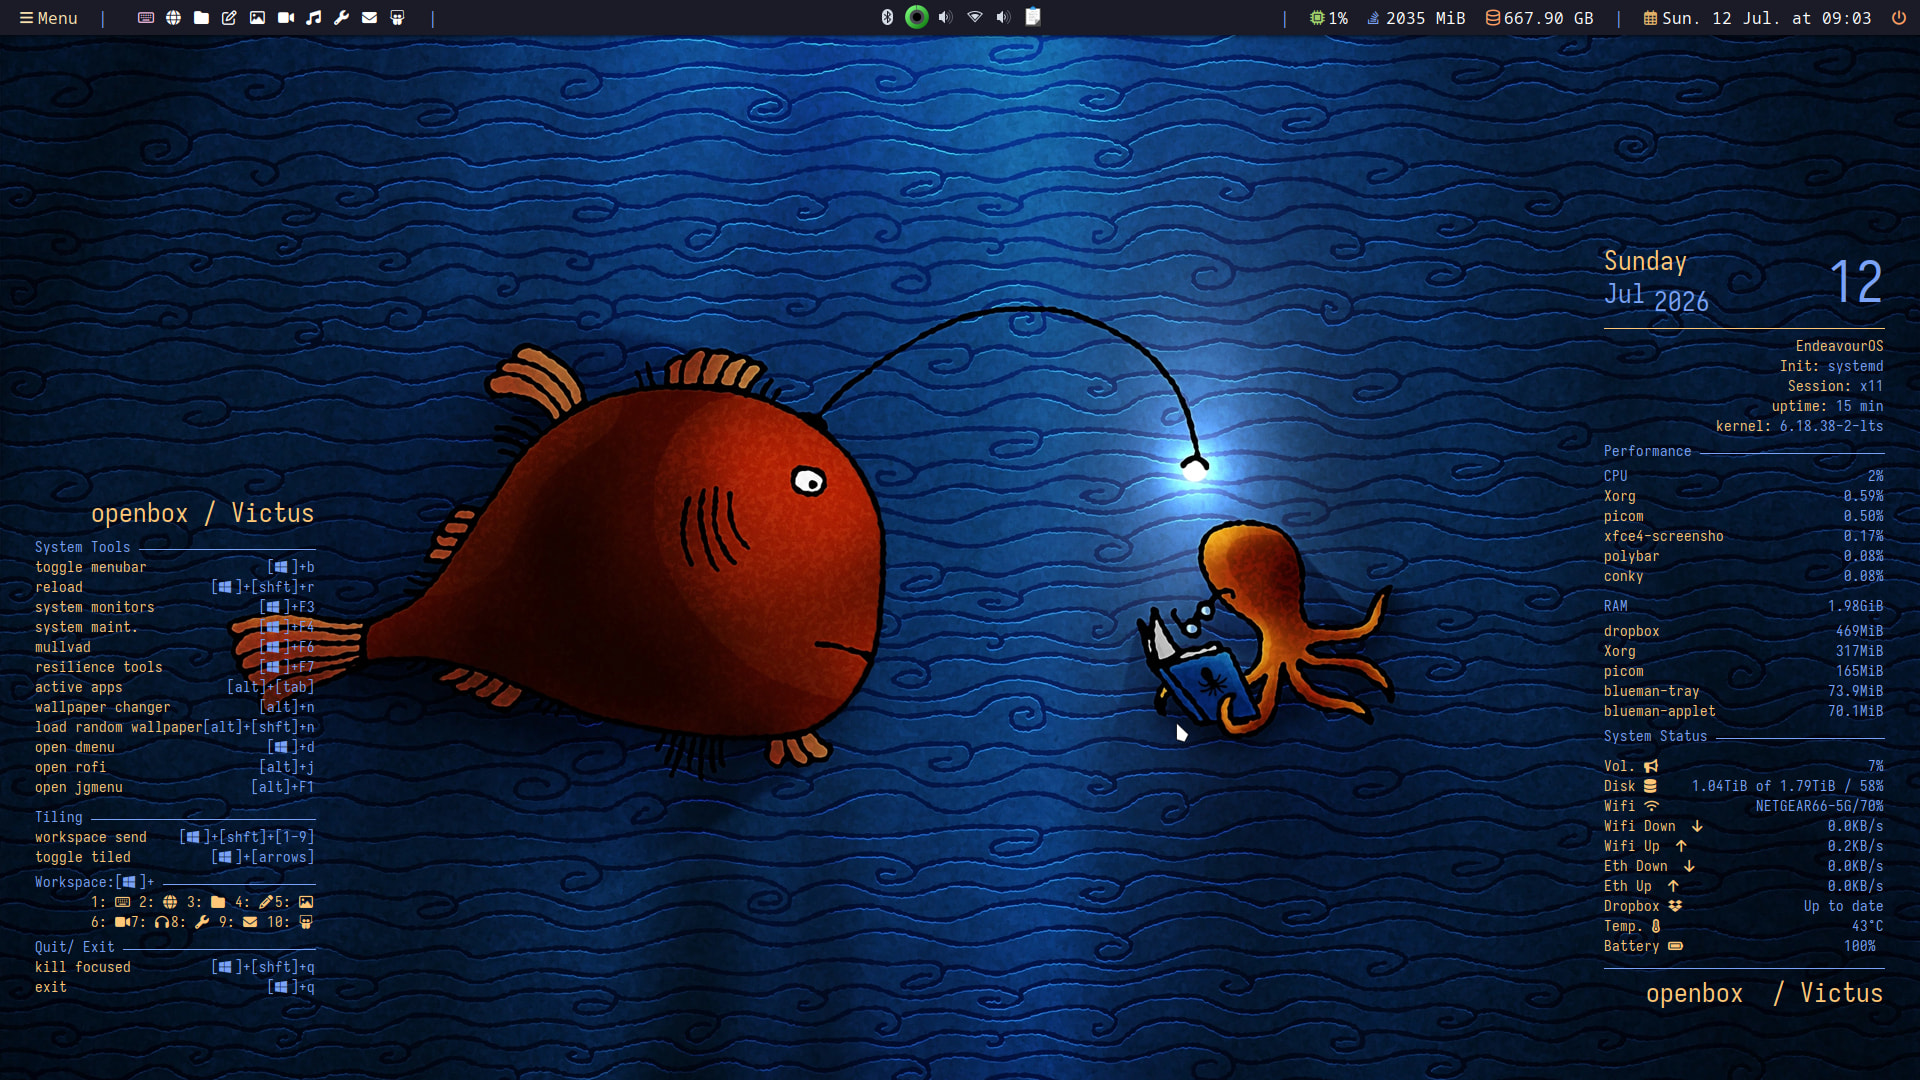
Task: Click the 'Sunday' day label
Action: (x=1646, y=261)
